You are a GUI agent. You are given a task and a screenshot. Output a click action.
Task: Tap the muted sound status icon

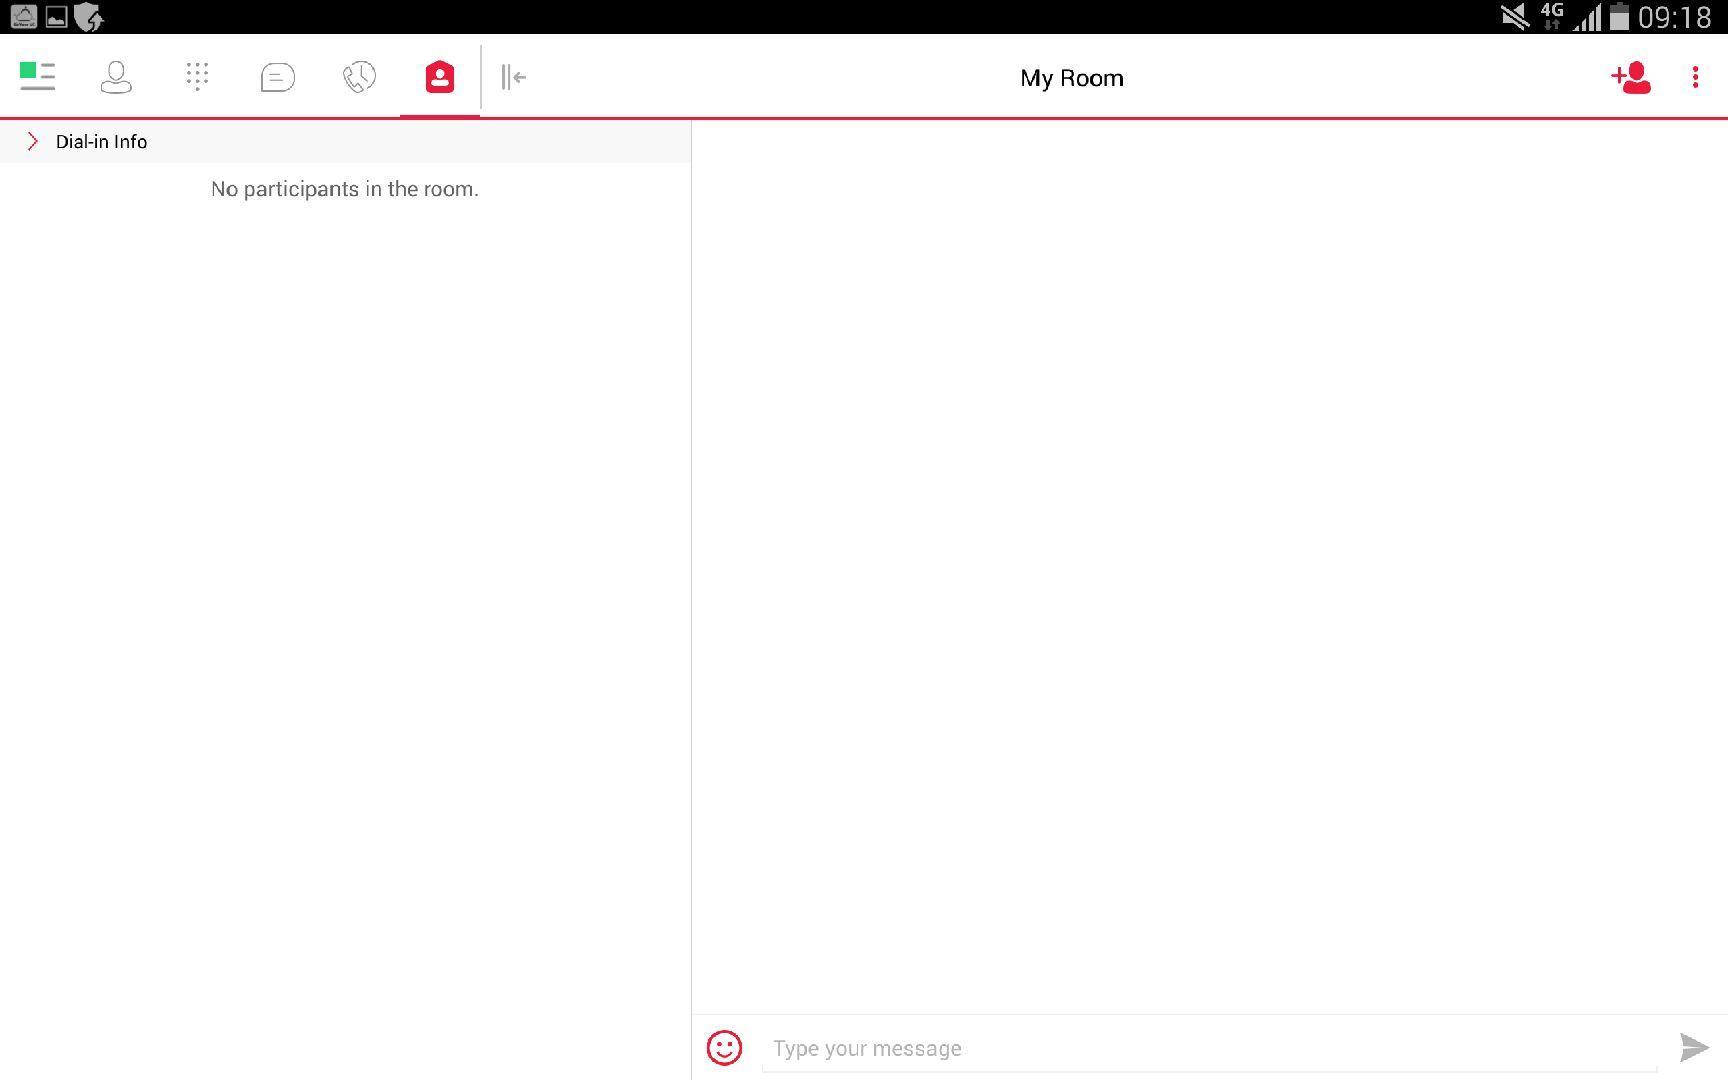coord(1515,17)
